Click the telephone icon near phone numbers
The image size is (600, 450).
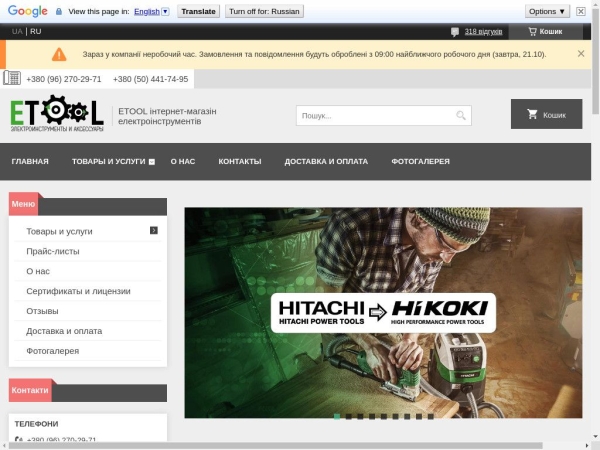pos(12,78)
